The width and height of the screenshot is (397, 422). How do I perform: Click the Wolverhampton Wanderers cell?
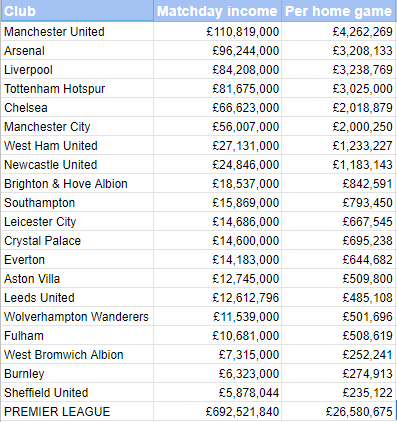[x=77, y=317]
